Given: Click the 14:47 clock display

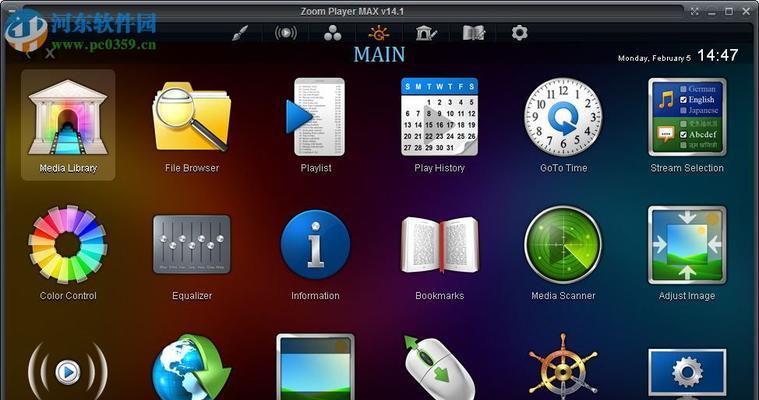Looking at the screenshot, I should [717, 56].
